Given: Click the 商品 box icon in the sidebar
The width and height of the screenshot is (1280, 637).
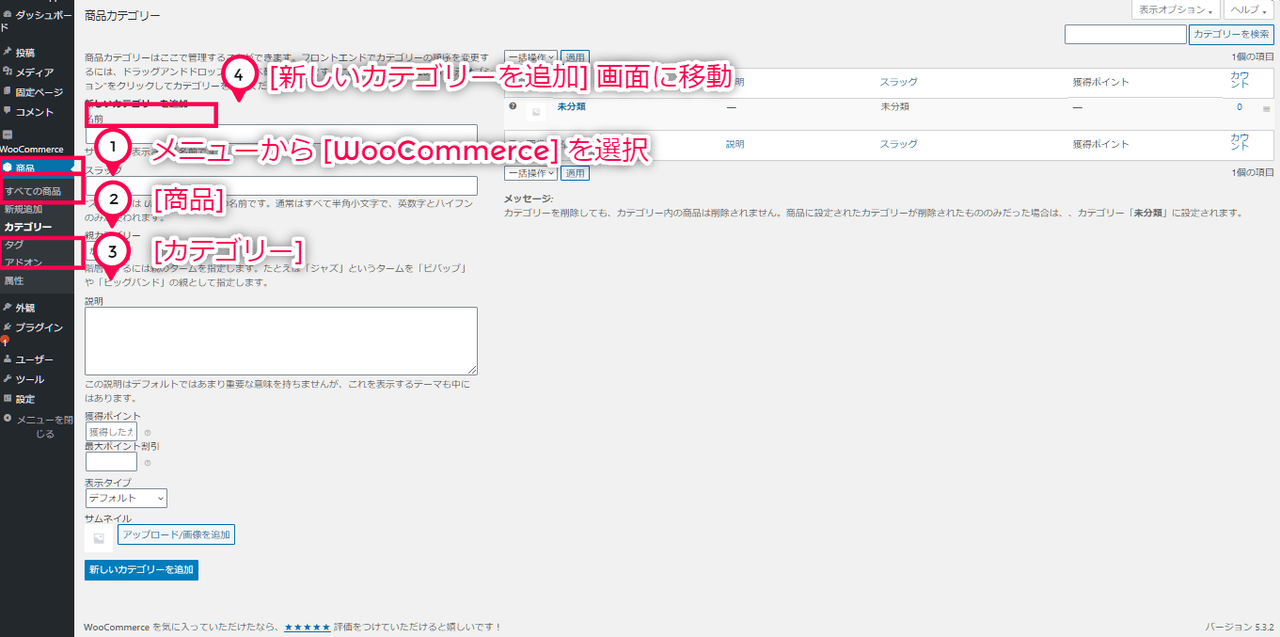Looking at the screenshot, I should point(8,168).
